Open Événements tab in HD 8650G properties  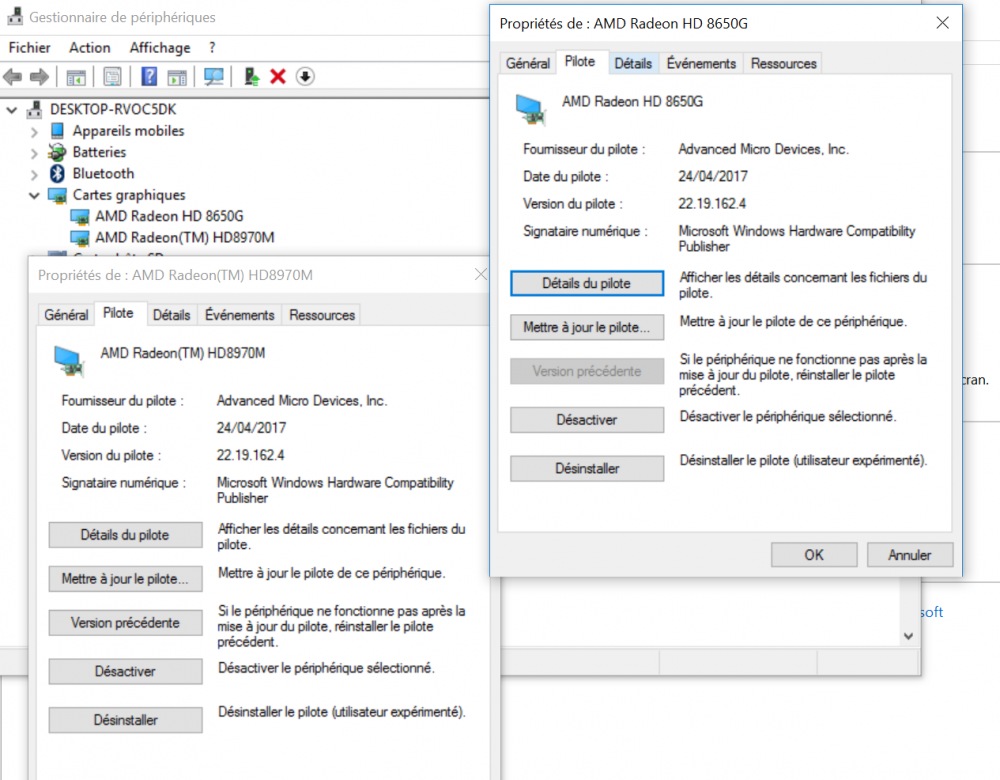tap(701, 63)
